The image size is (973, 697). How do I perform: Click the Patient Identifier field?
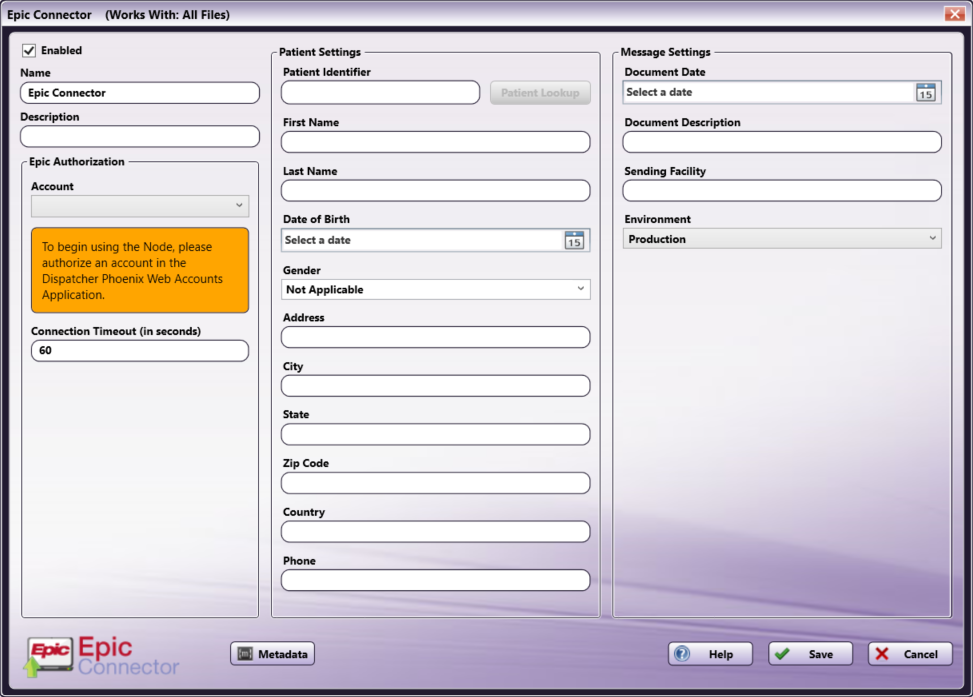click(x=380, y=92)
